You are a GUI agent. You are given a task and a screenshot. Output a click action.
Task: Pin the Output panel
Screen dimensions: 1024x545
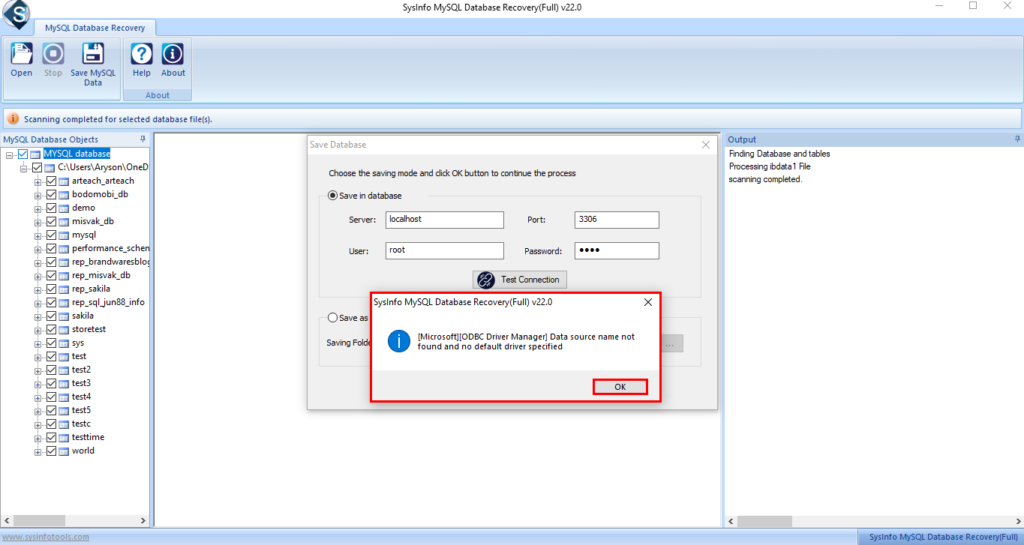pos(1016,139)
